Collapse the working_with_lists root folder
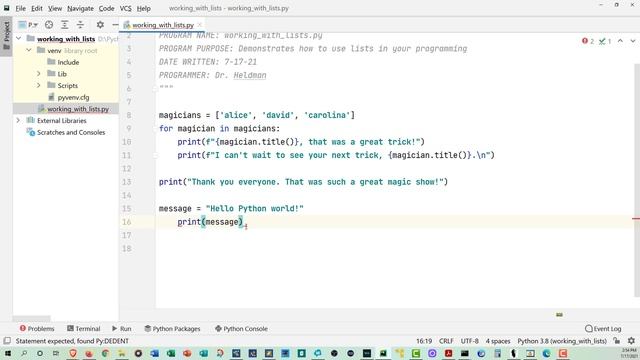Image resolution: width=640 pixels, height=360 pixels. tap(19, 39)
